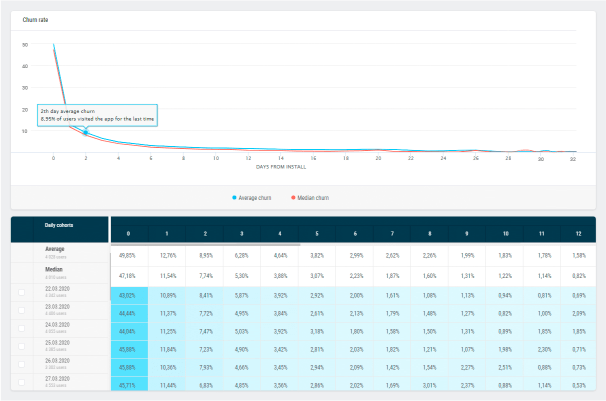Viewport: 606px width, 401px height.
Task: Click the Average day 0 value 49,85%
Action: click(129, 254)
